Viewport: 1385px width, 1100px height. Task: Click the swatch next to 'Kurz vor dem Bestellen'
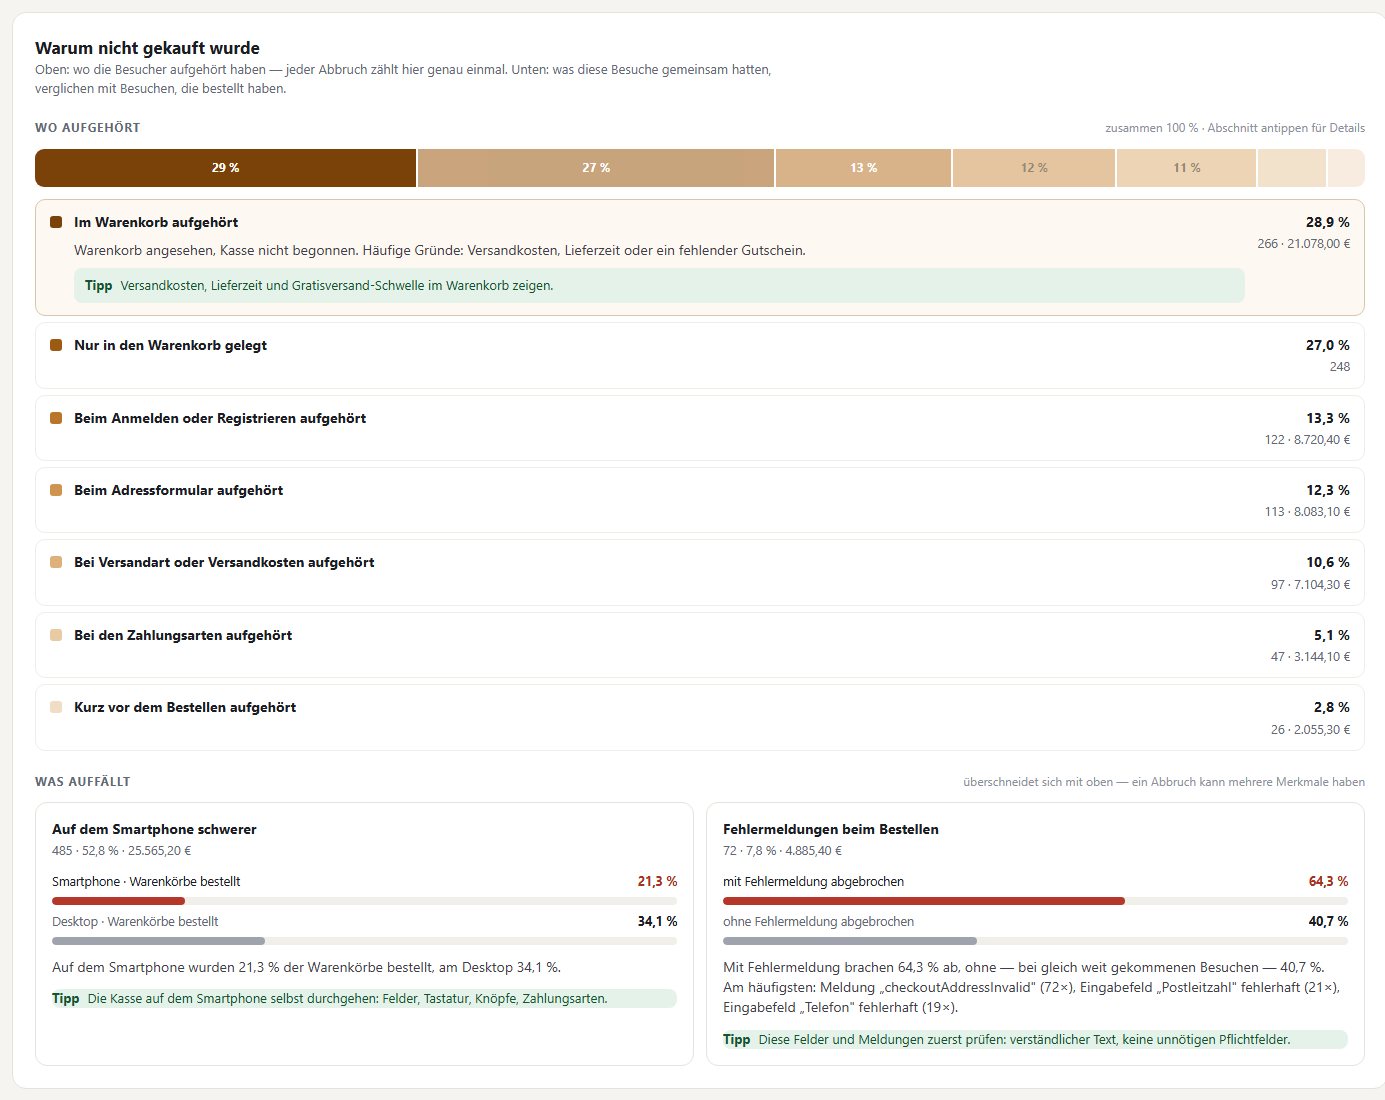56,707
